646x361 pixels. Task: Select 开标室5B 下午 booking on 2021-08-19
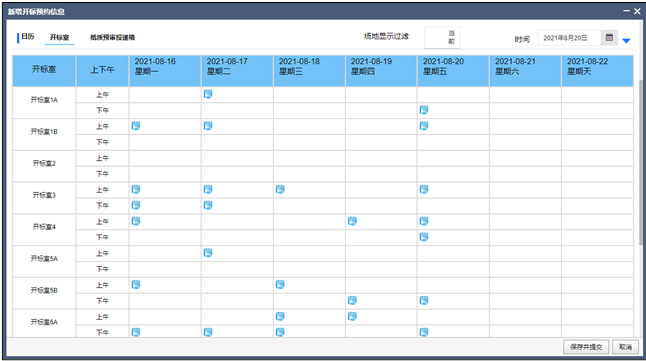(x=352, y=300)
